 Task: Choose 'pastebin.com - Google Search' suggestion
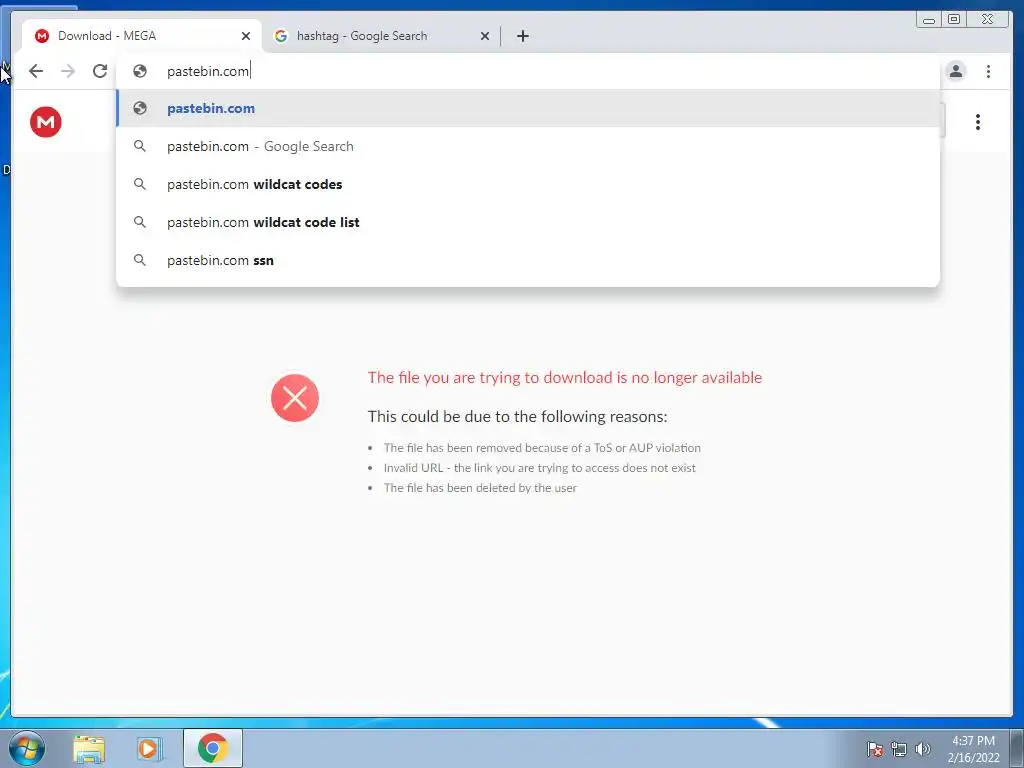[528, 146]
